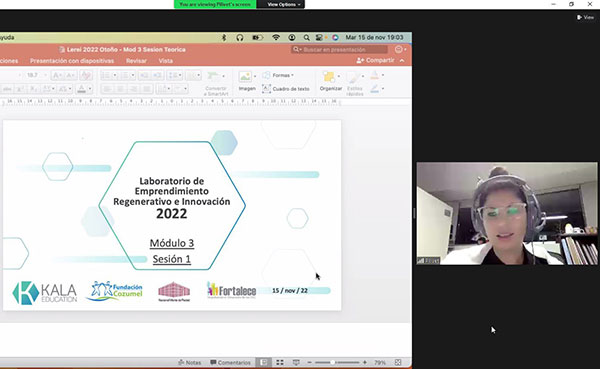
Task: Adjust the zoom slider handle
Action: pyautogui.click(x=332, y=362)
